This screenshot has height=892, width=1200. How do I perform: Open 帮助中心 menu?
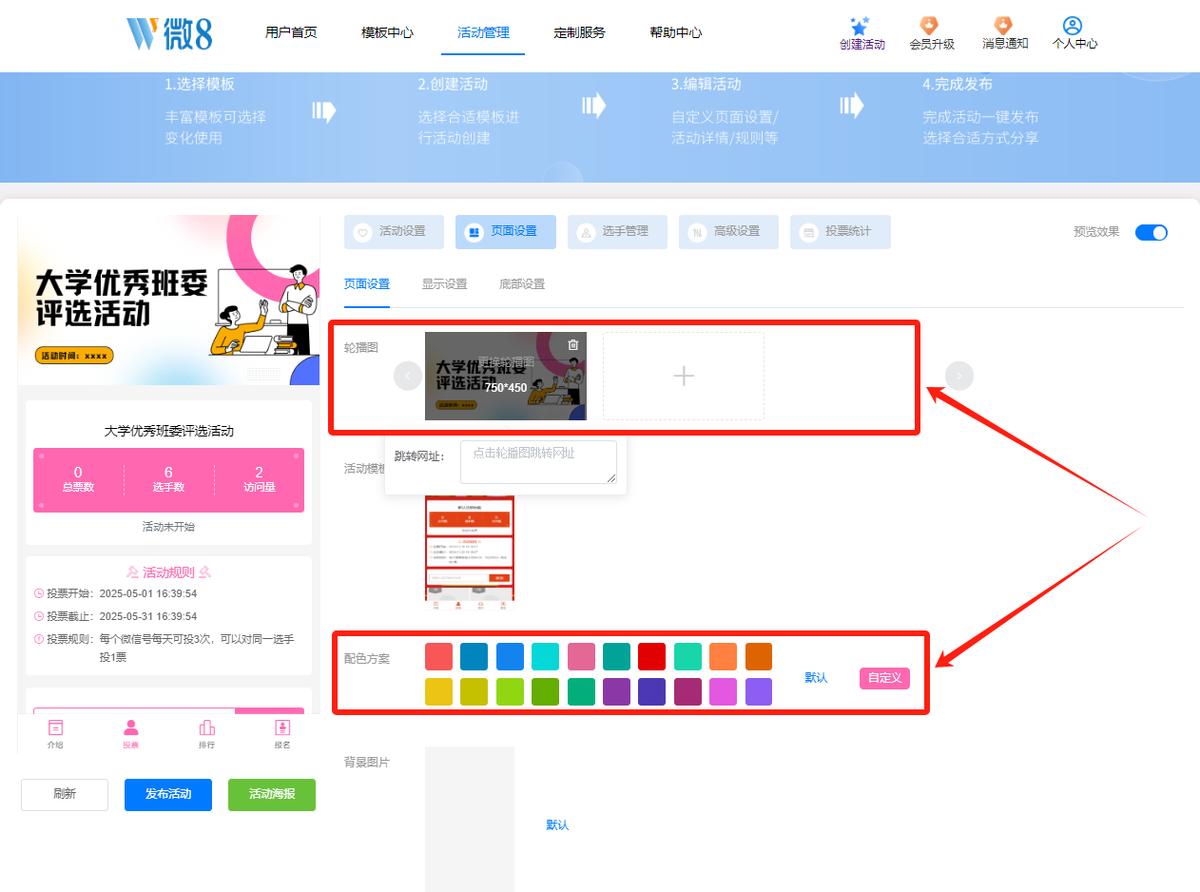point(675,32)
